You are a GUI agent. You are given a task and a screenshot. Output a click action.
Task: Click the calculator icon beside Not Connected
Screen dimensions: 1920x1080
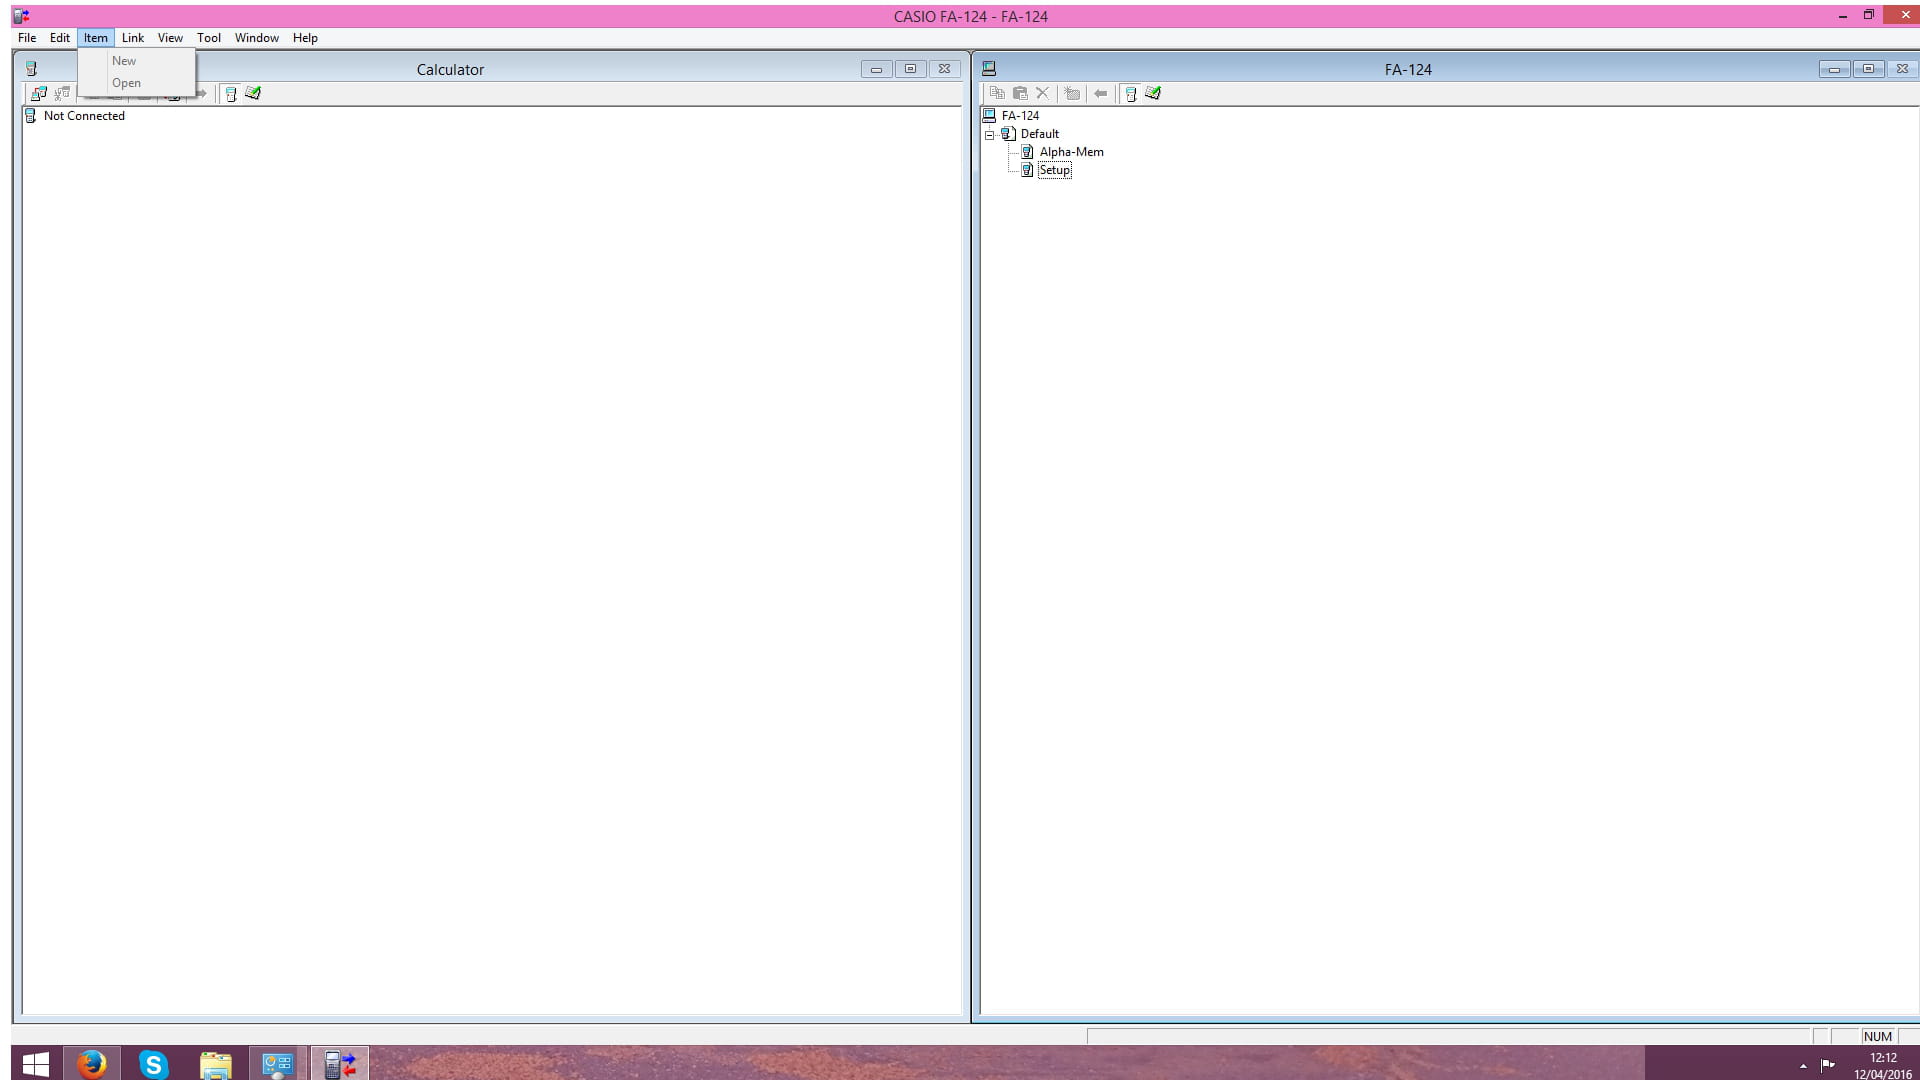coord(30,116)
